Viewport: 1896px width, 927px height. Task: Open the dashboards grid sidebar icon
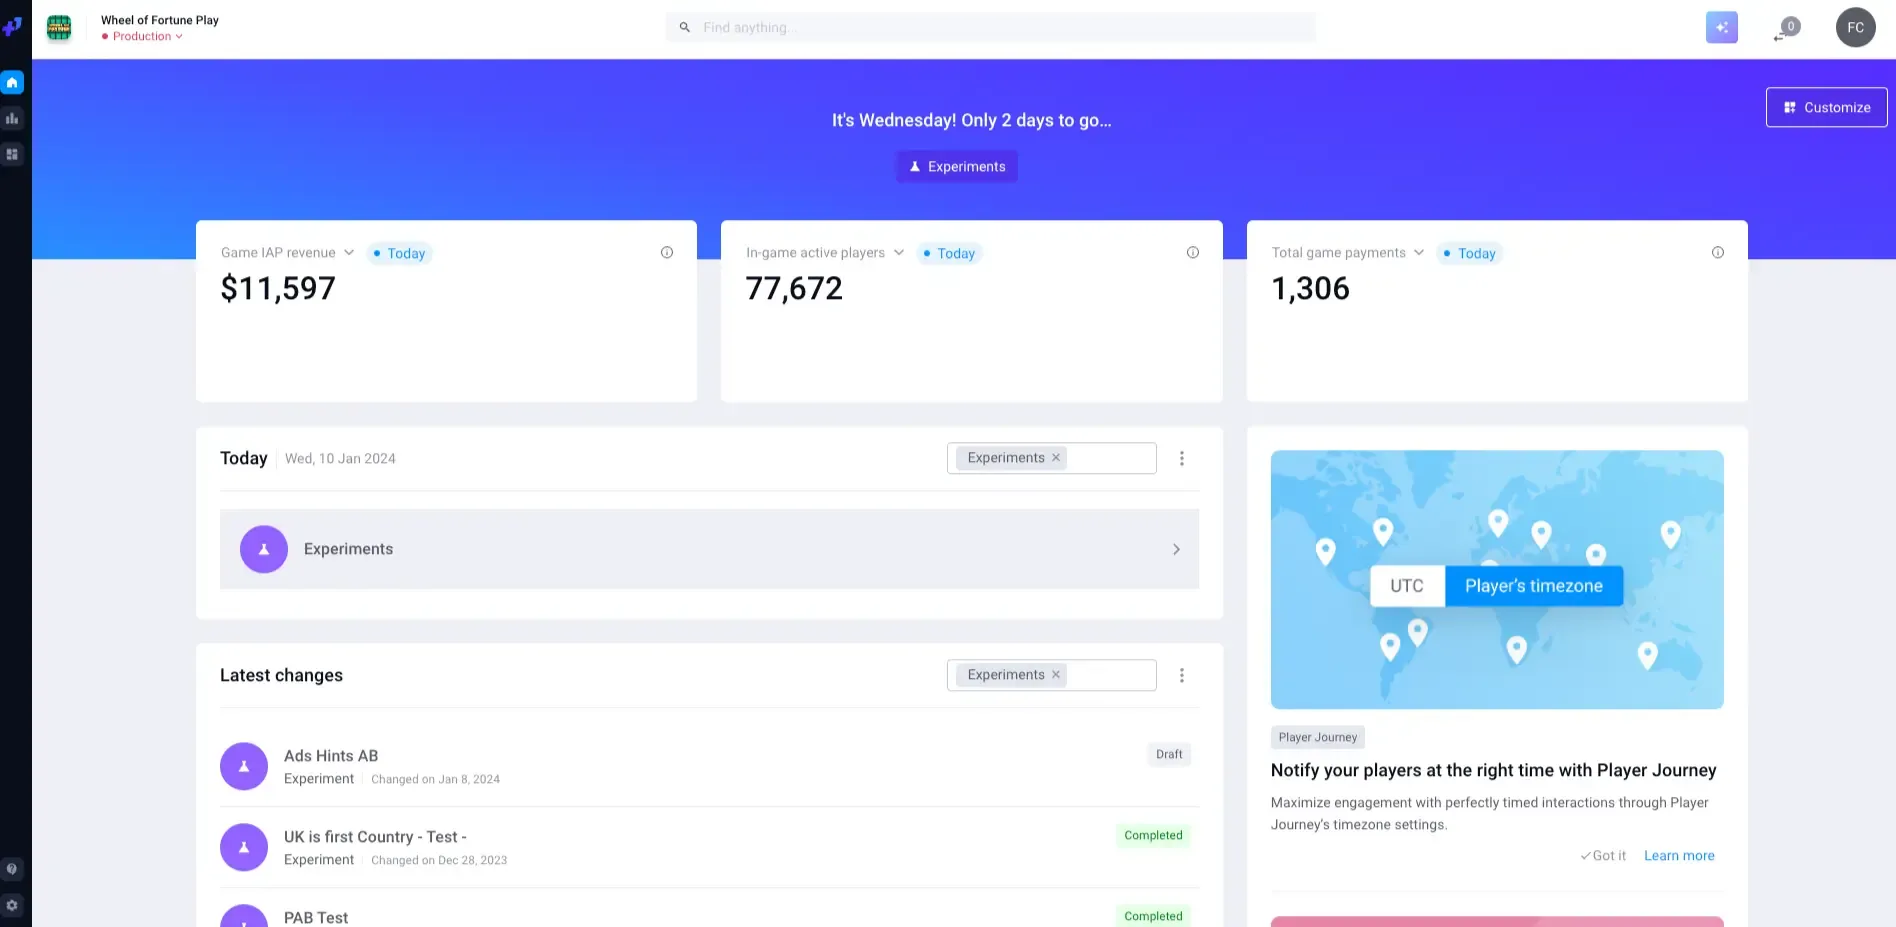tap(12, 155)
